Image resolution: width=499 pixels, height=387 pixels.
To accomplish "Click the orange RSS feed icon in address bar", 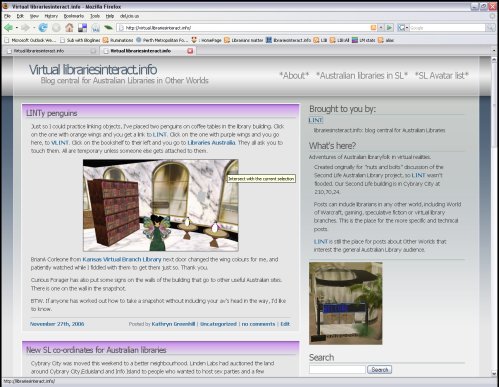I will (x=374, y=28).
